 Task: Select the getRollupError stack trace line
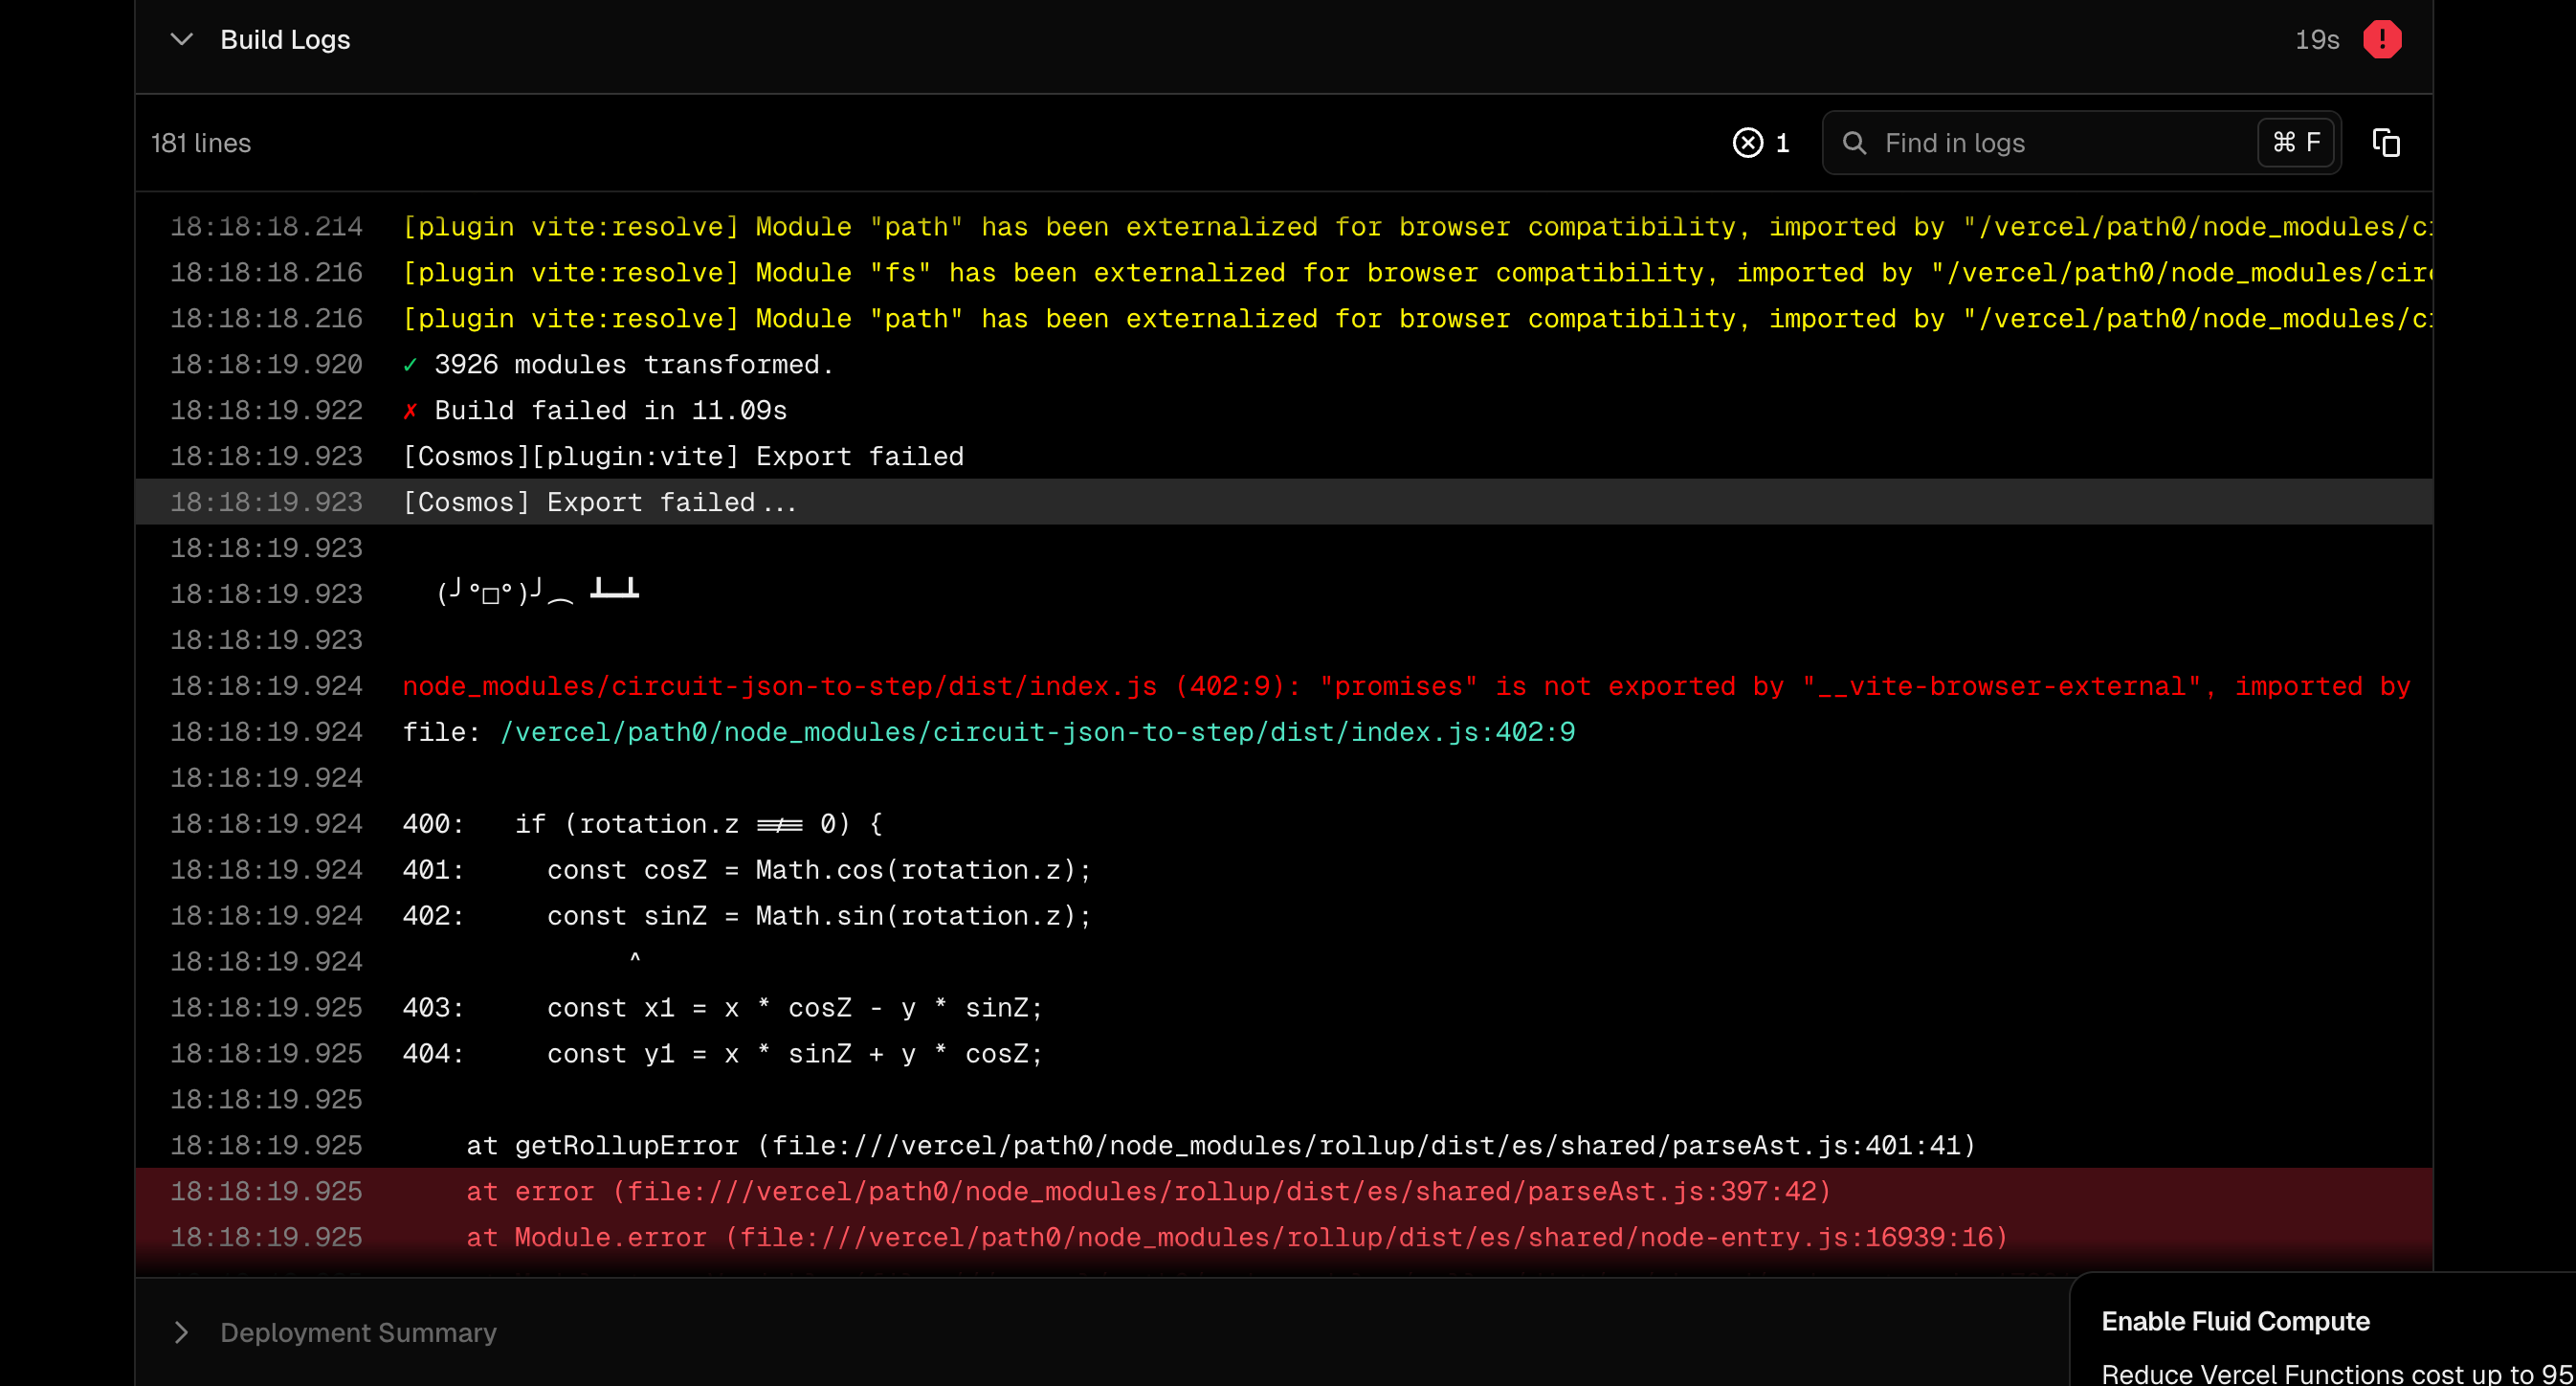click(x=1220, y=1145)
